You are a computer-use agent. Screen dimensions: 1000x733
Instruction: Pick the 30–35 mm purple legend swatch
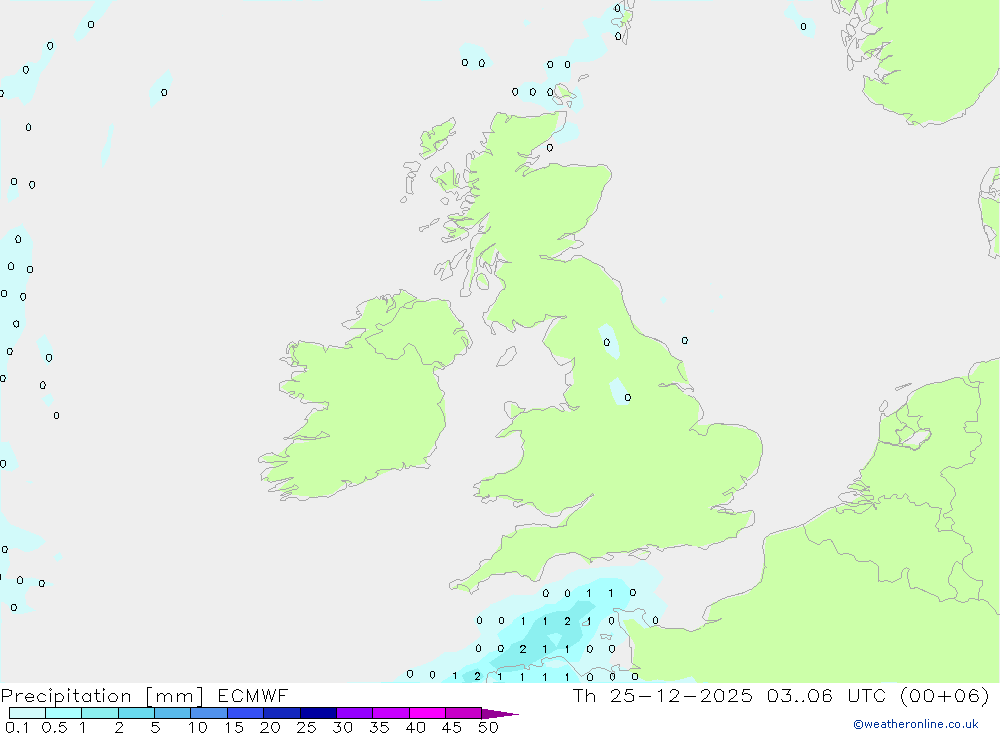354,714
